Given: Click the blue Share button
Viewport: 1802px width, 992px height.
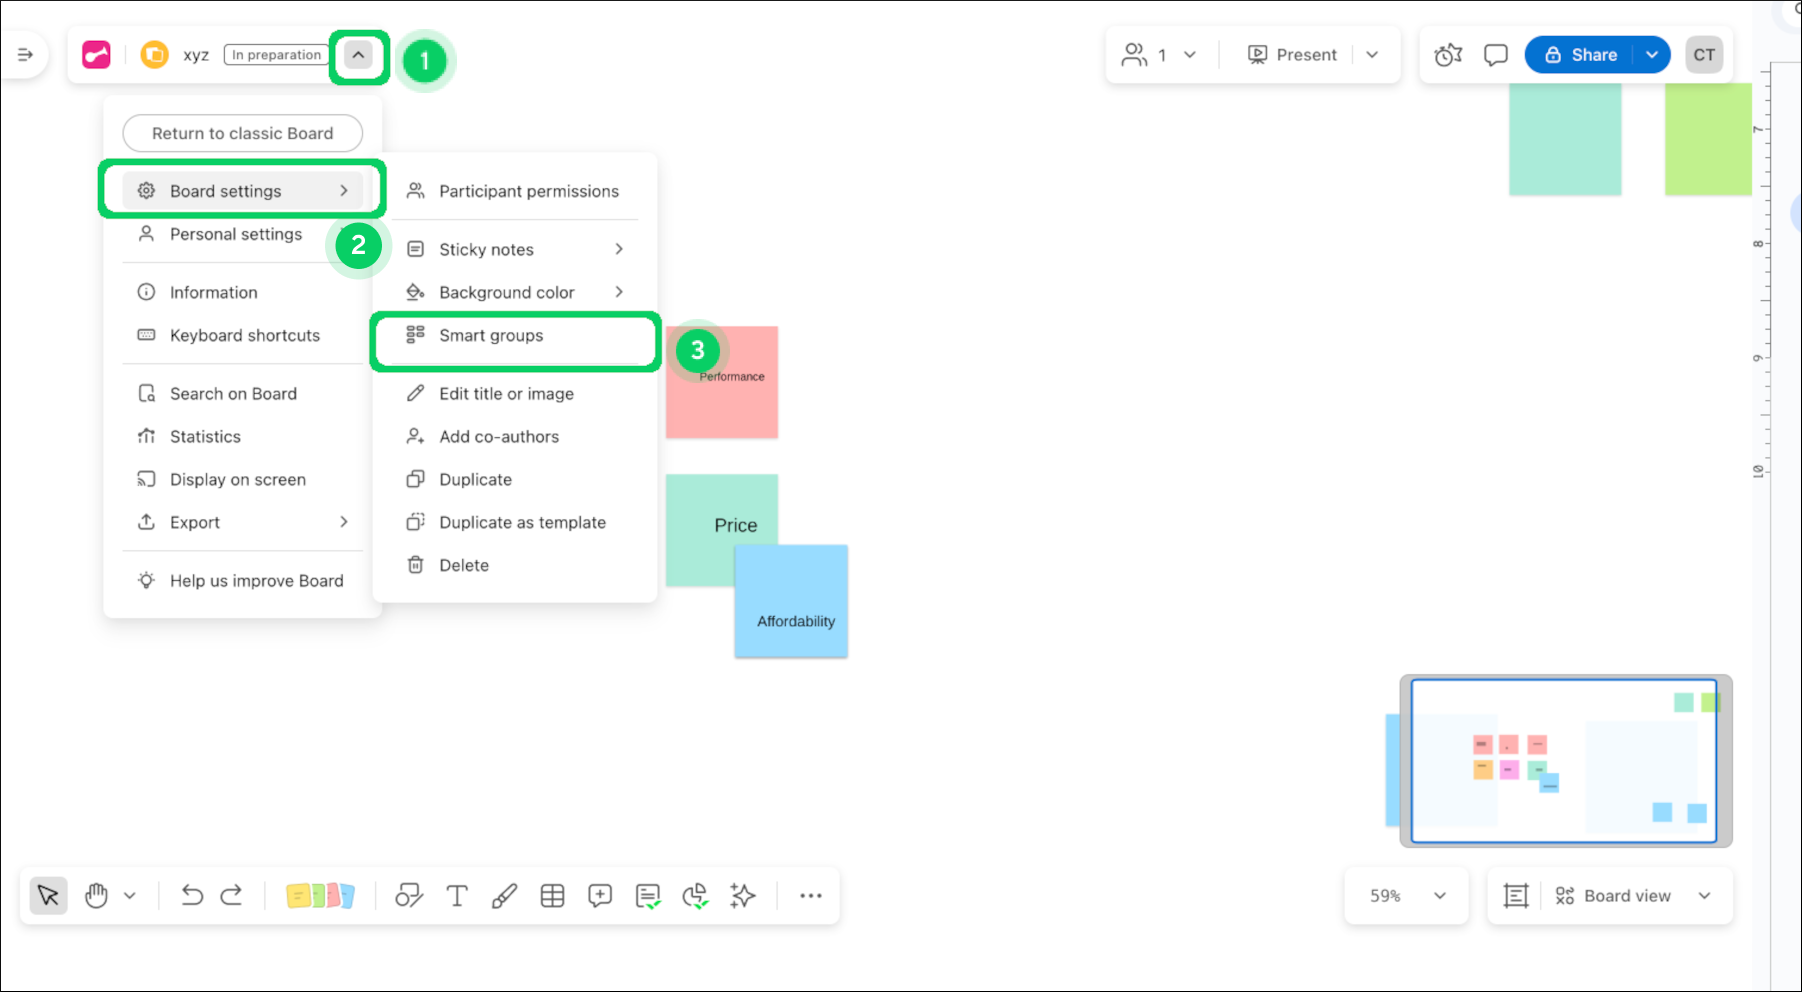Looking at the screenshot, I should [x=1580, y=55].
